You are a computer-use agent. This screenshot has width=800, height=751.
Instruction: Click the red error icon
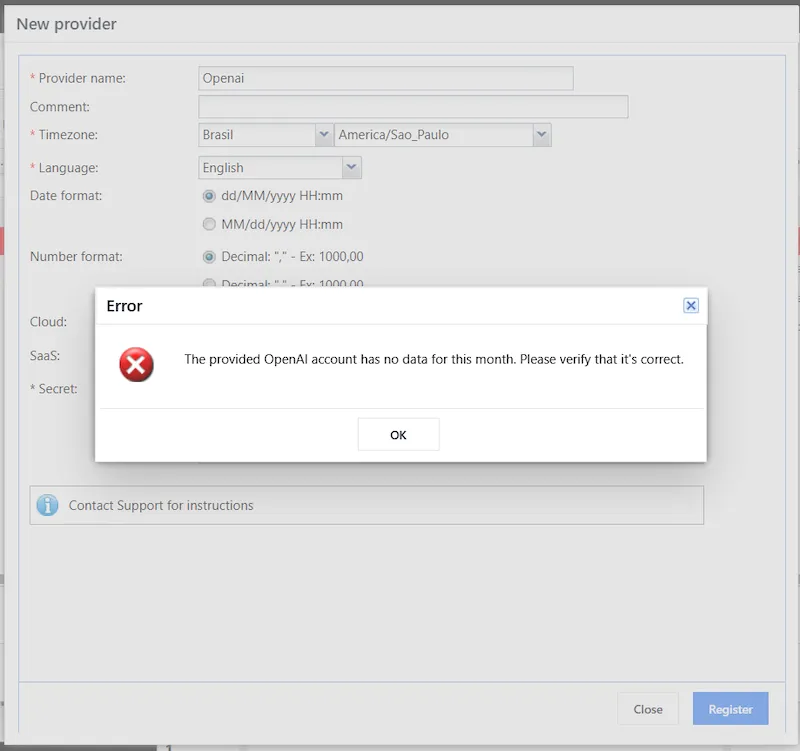click(136, 365)
